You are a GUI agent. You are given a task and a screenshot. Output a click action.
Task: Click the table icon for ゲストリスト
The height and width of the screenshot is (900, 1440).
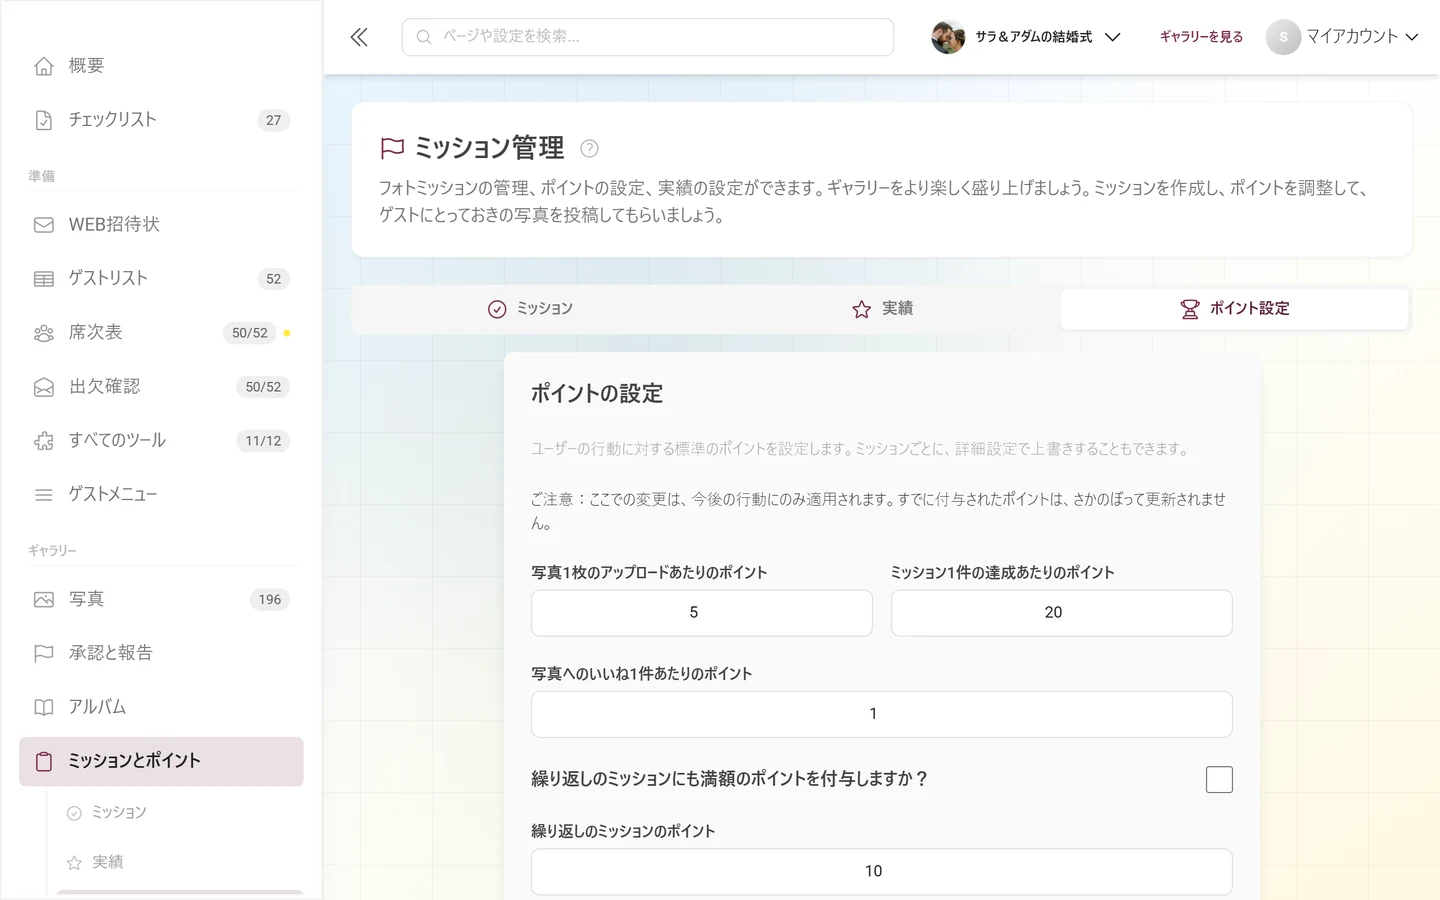pyautogui.click(x=44, y=279)
